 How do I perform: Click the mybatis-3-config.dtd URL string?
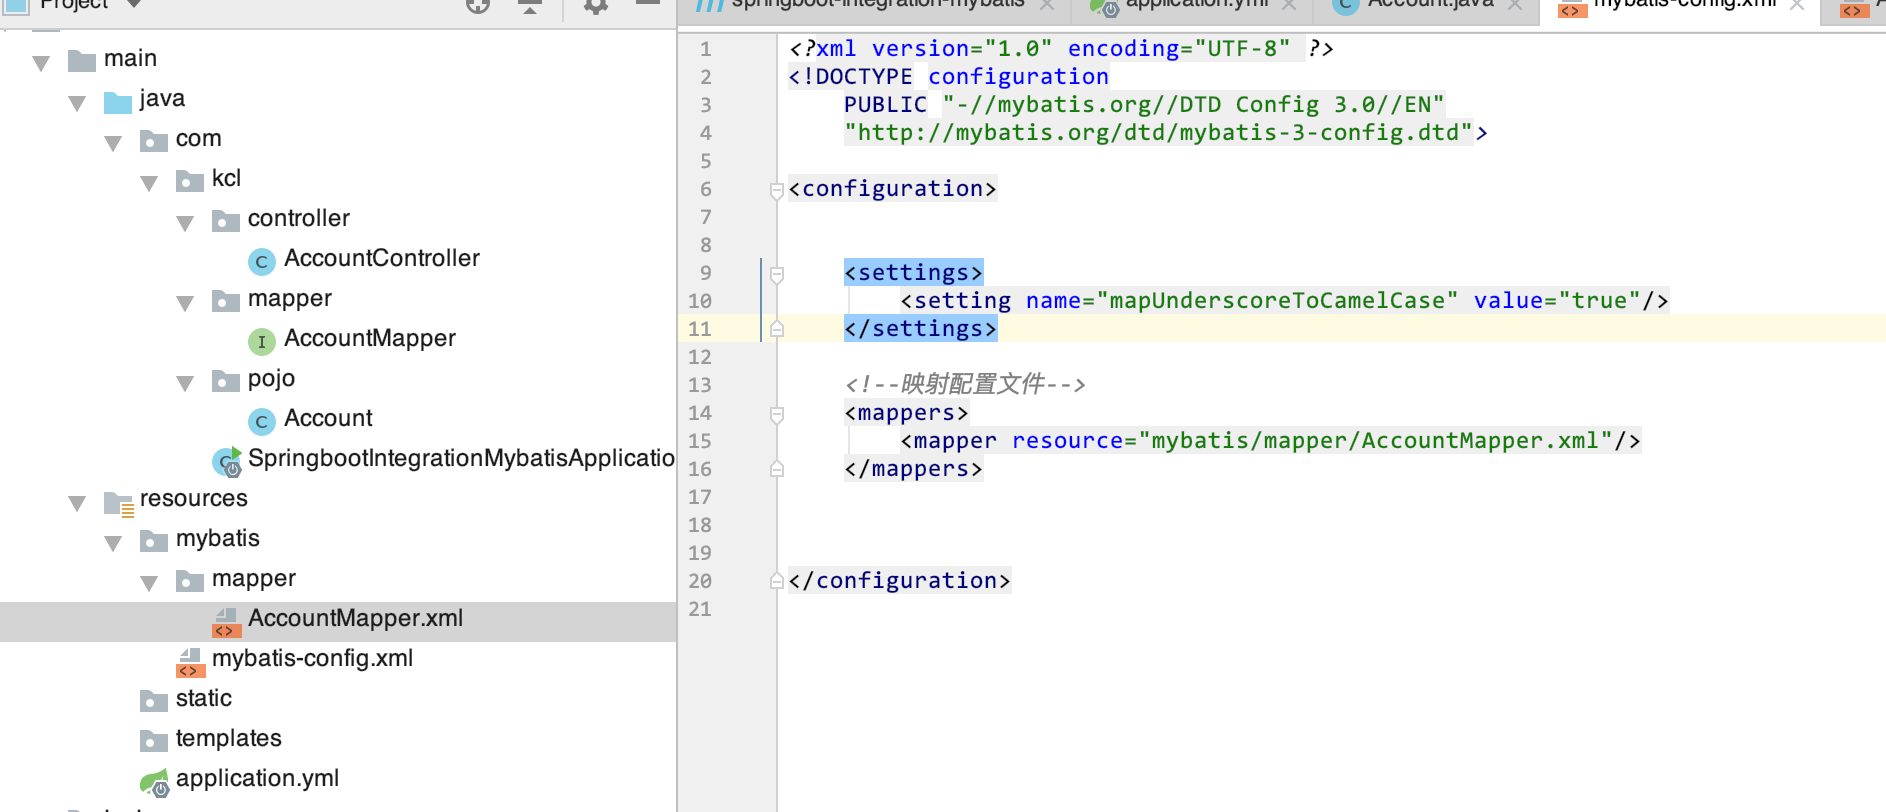[1159, 132]
